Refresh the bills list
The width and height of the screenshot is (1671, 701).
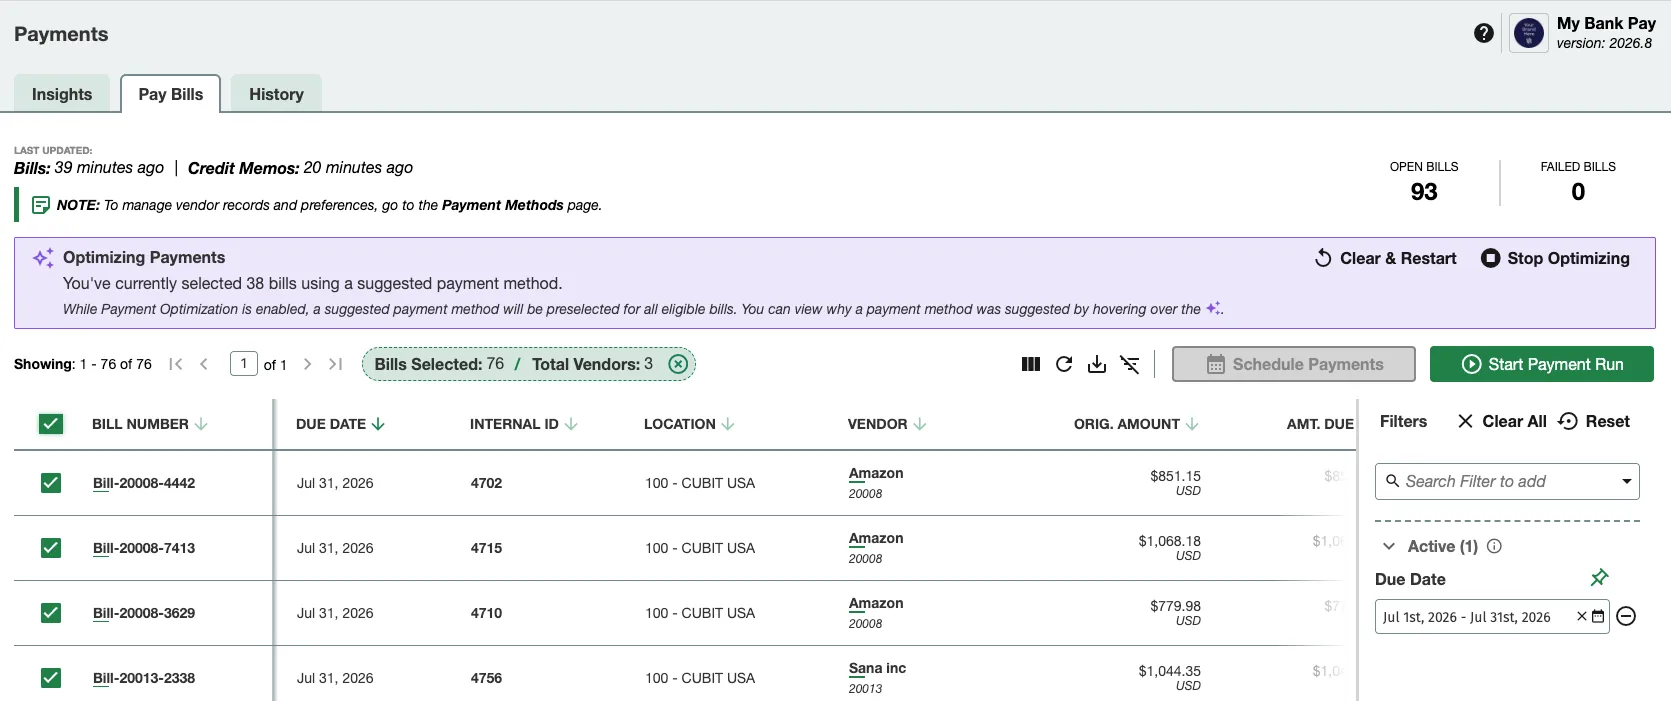click(x=1064, y=364)
